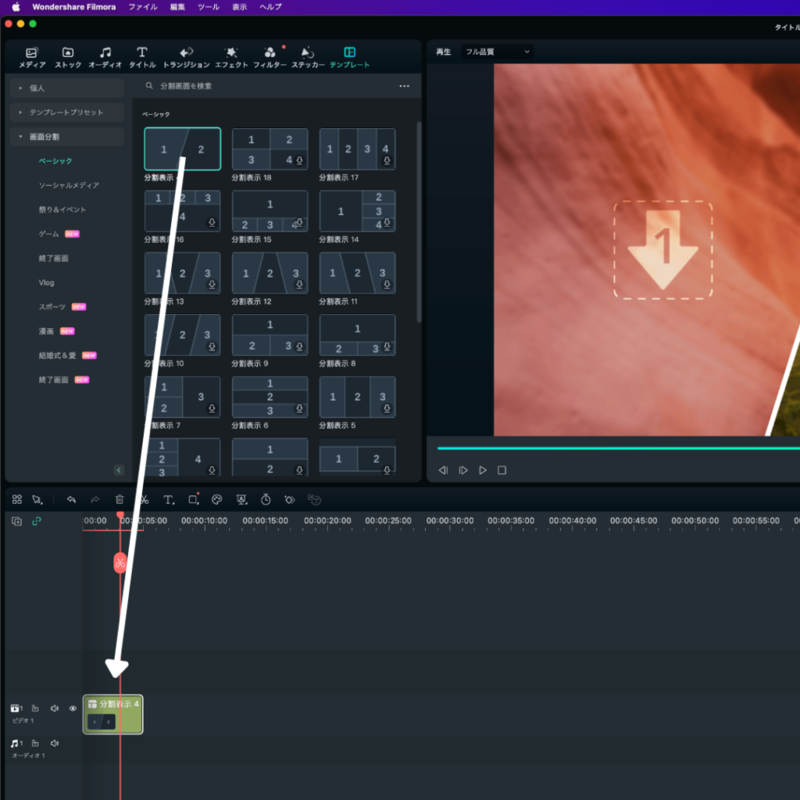Download the 分割表示 9 template
The image size is (800, 800).
click(299, 346)
